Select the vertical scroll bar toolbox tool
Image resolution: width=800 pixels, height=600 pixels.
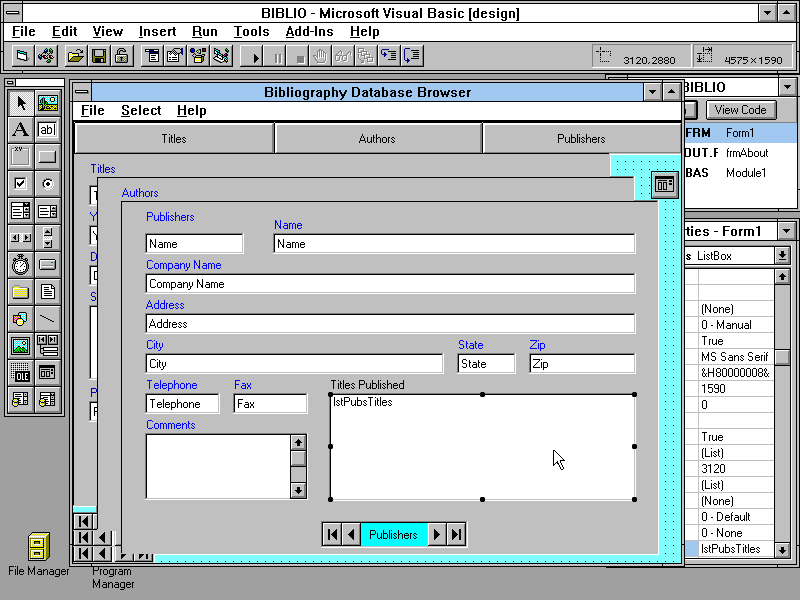pos(47,238)
